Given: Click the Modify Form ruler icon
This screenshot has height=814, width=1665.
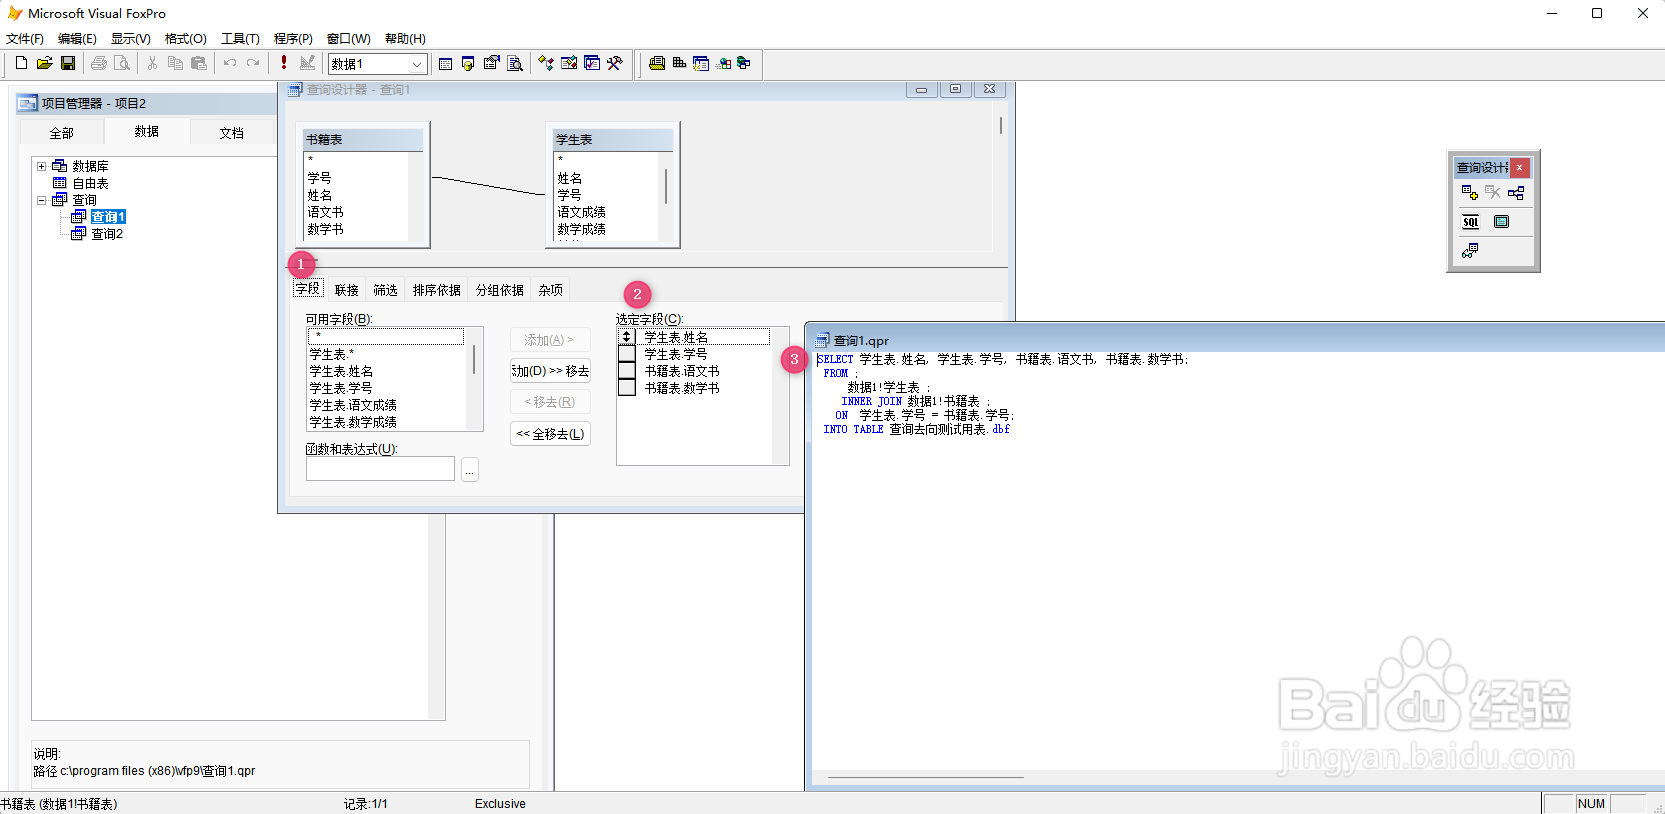Looking at the screenshot, I should 307,63.
